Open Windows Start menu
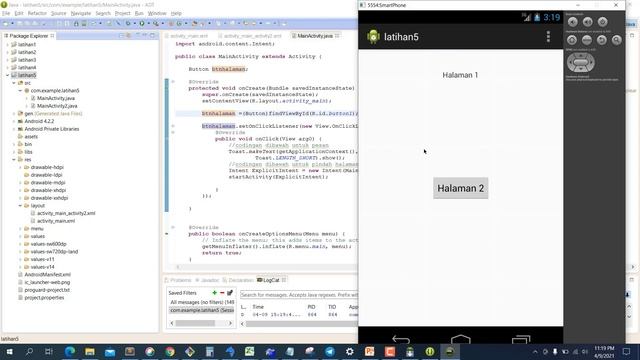 tap(9, 351)
